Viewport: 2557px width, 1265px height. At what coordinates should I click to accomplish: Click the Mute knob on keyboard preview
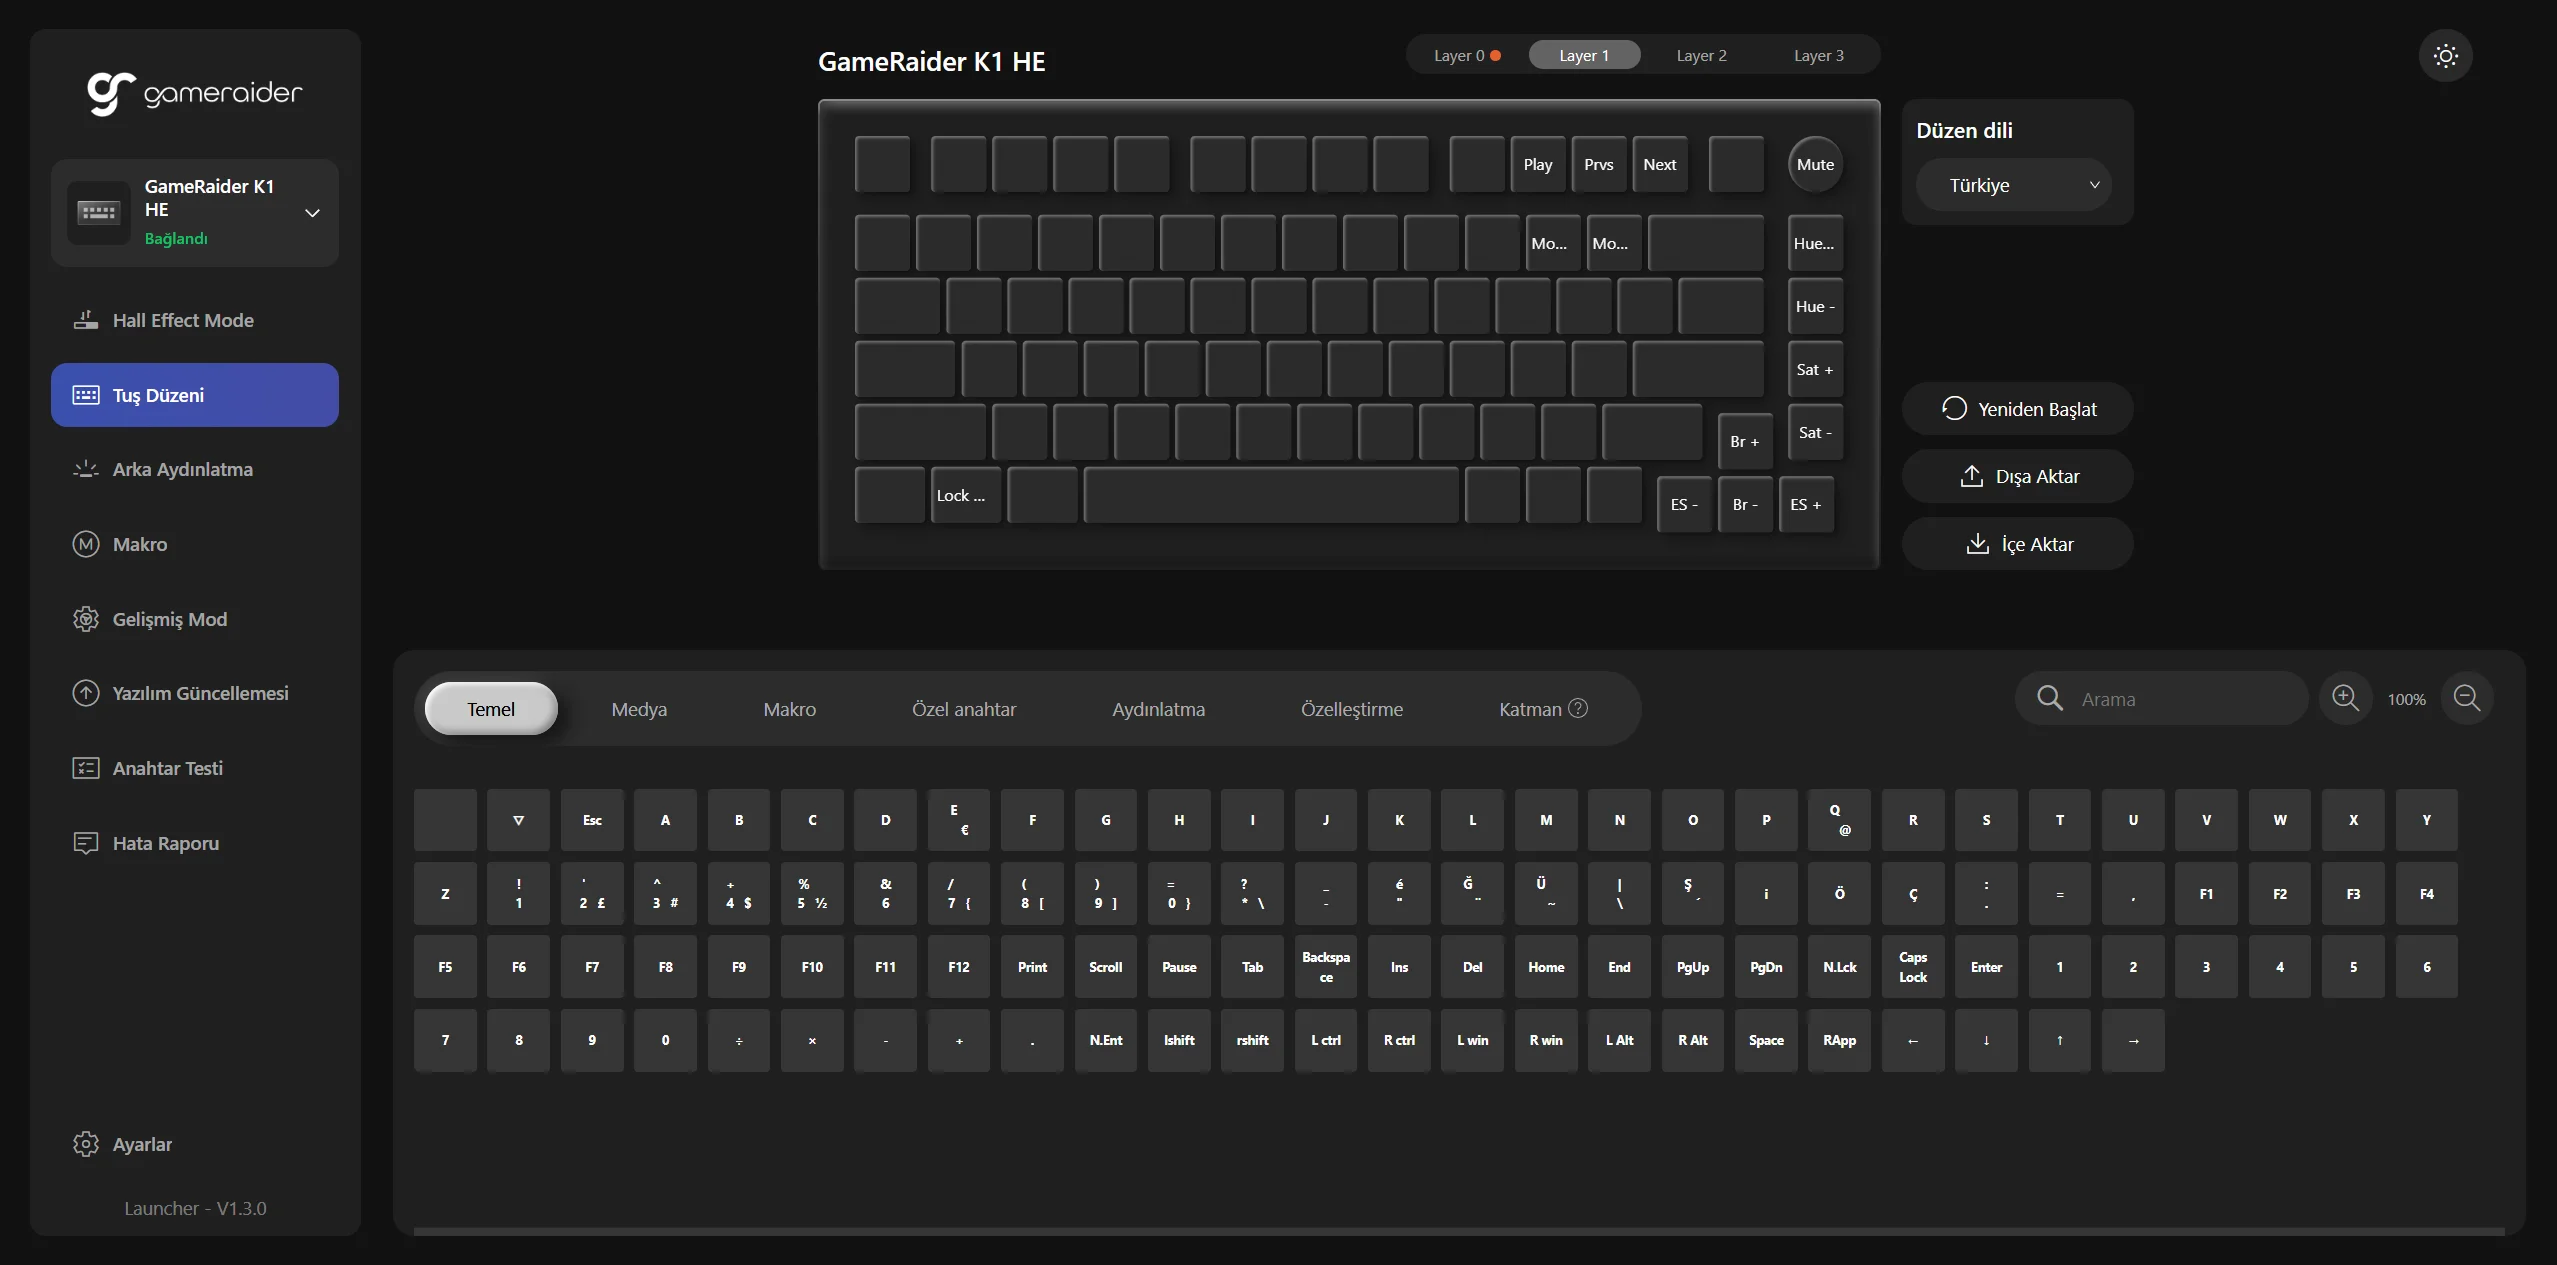[1815, 165]
